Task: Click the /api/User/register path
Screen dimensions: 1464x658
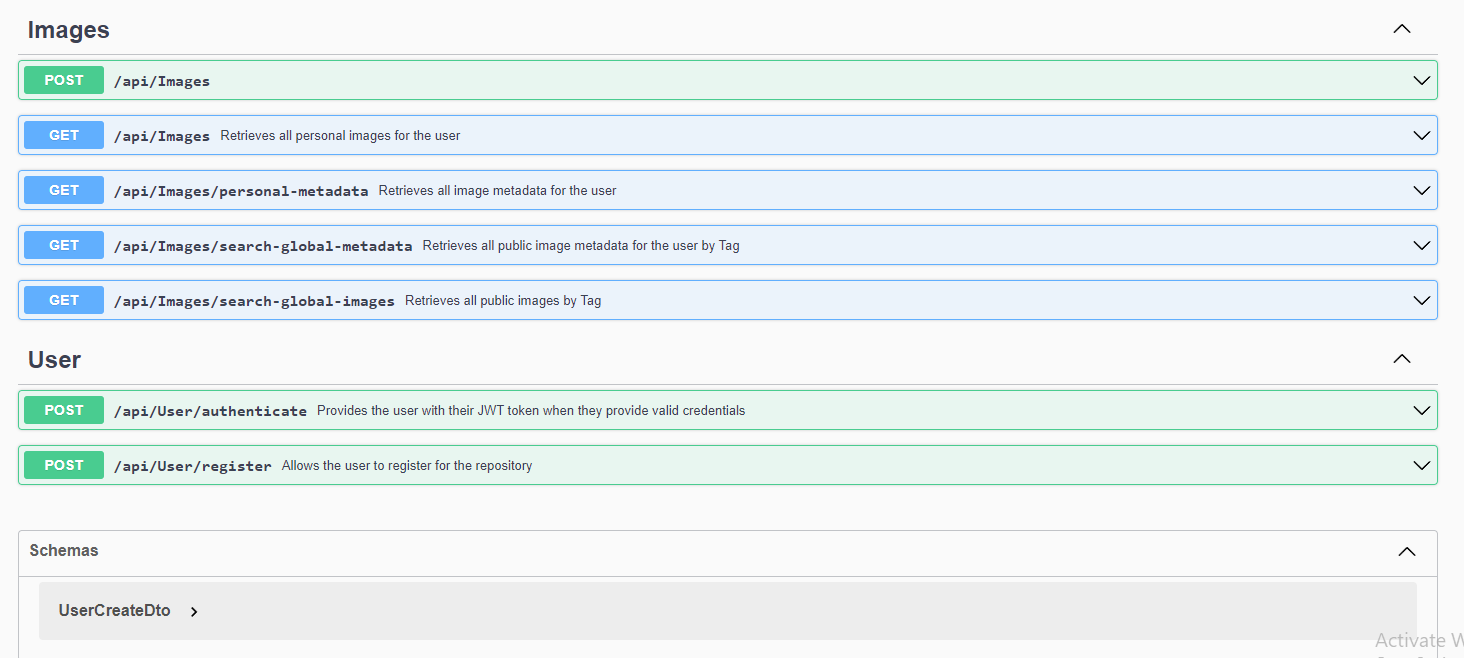Action: [x=193, y=466]
